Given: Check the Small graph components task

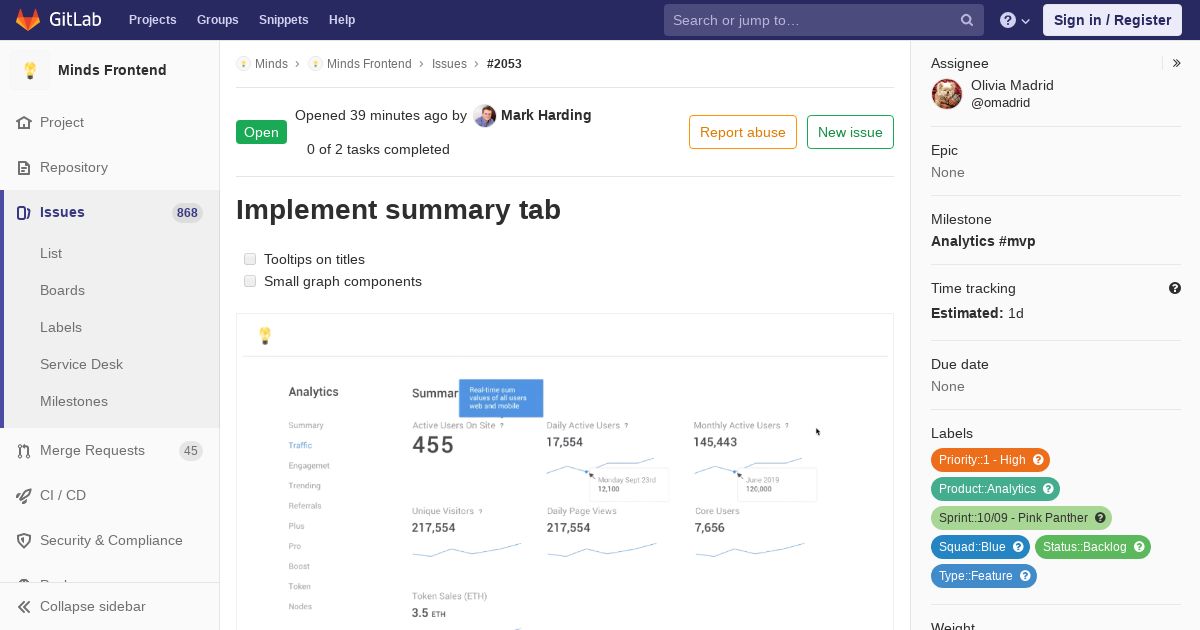Looking at the screenshot, I should (x=250, y=281).
